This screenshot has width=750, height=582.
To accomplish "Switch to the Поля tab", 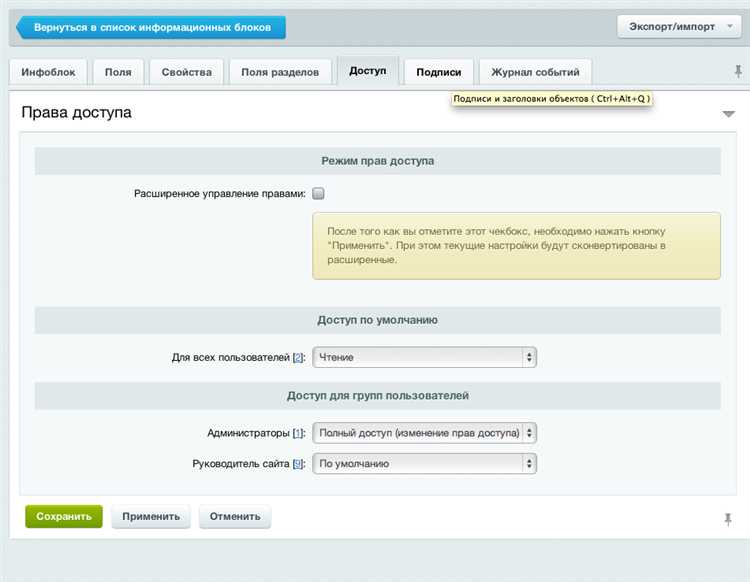I will (x=118, y=72).
